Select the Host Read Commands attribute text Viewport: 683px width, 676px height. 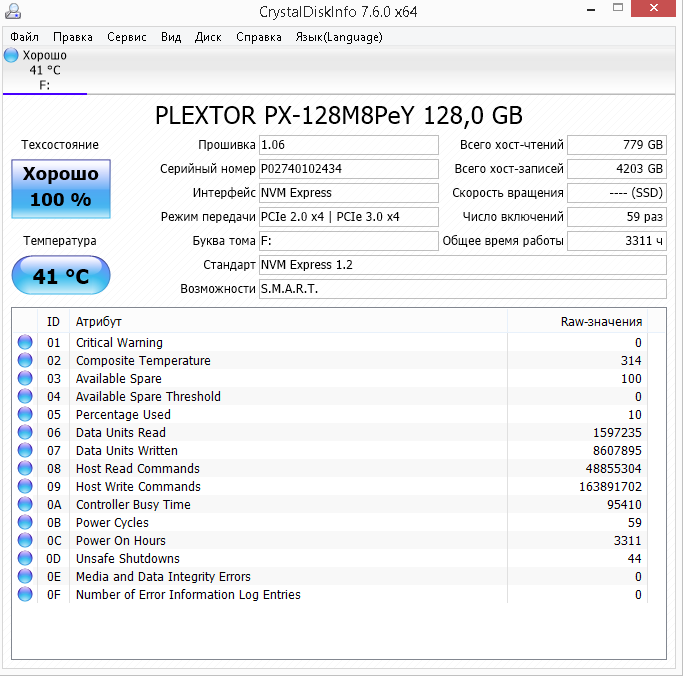[x=138, y=469]
